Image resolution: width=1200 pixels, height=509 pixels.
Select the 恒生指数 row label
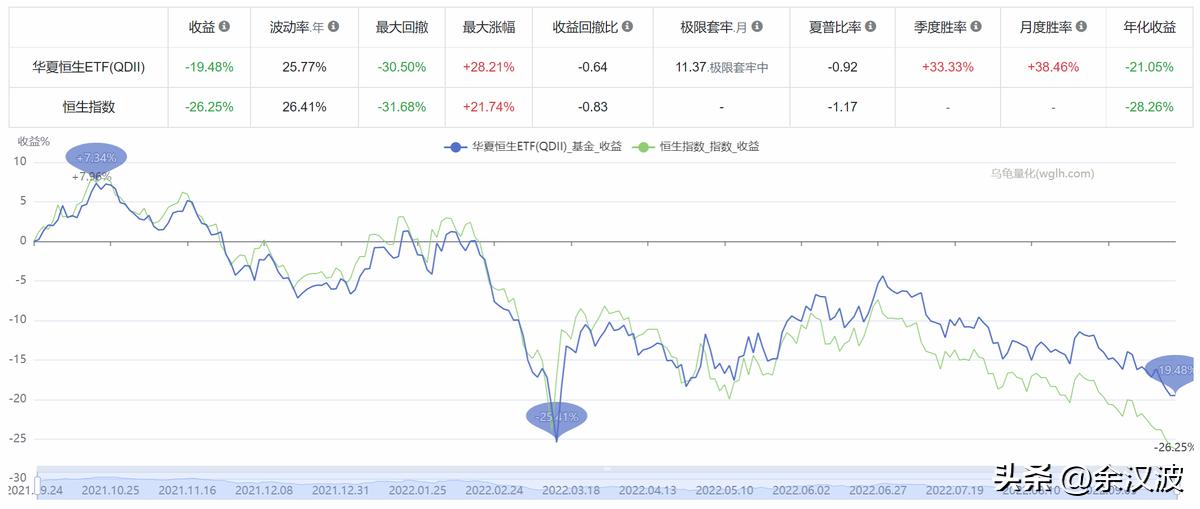(89, 106)
